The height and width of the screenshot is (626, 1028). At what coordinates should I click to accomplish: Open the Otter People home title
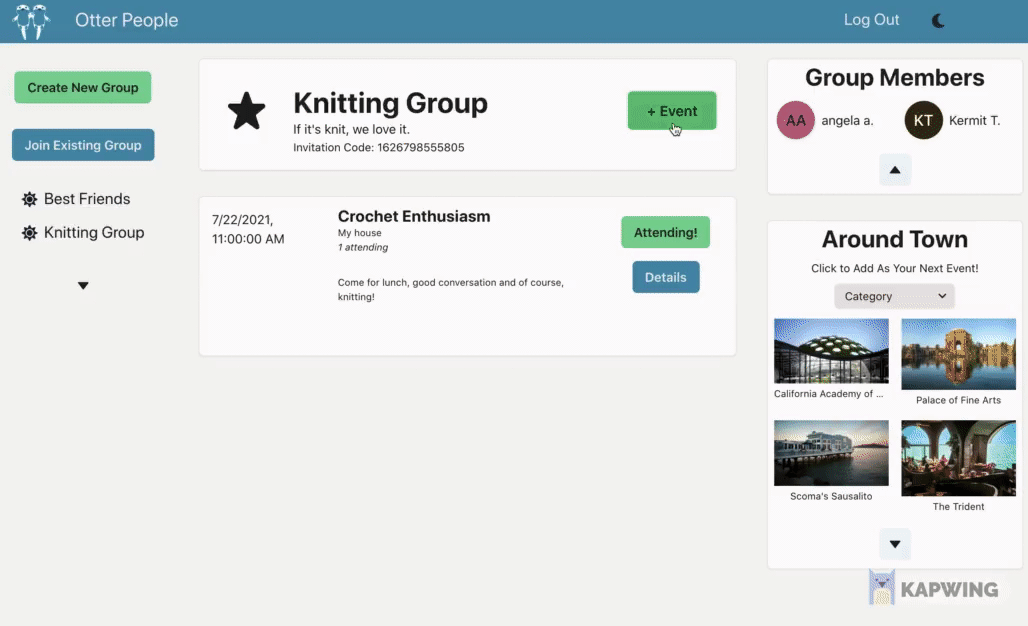coord(127,20)
